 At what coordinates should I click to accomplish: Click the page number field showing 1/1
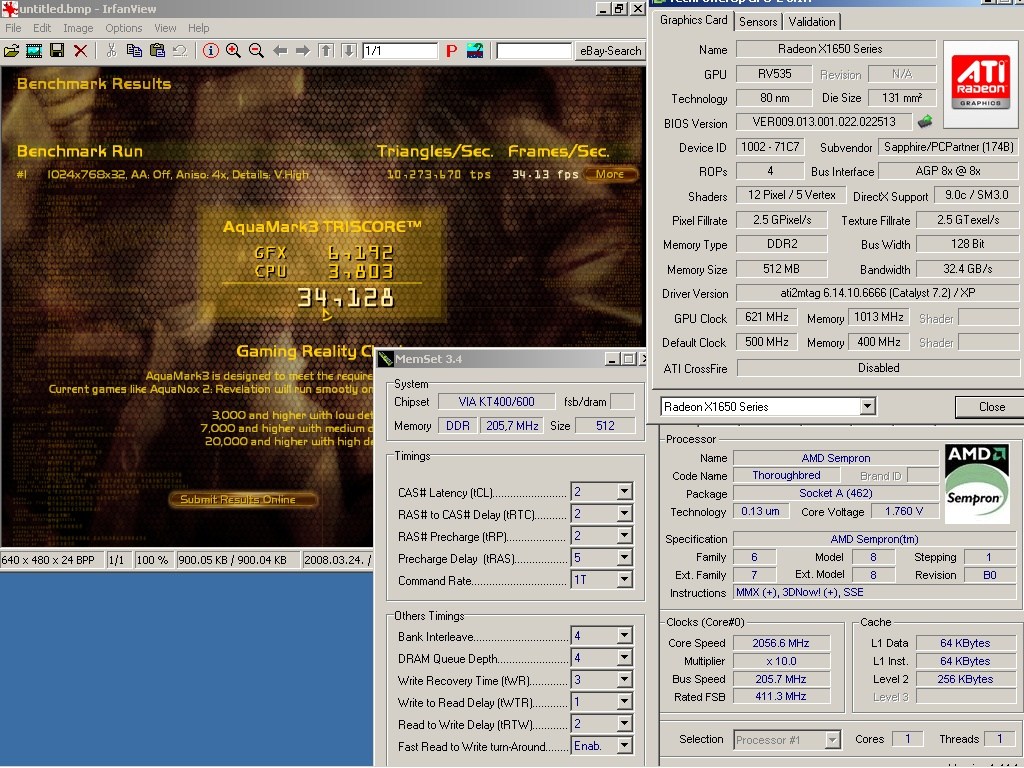coord(400,51)
